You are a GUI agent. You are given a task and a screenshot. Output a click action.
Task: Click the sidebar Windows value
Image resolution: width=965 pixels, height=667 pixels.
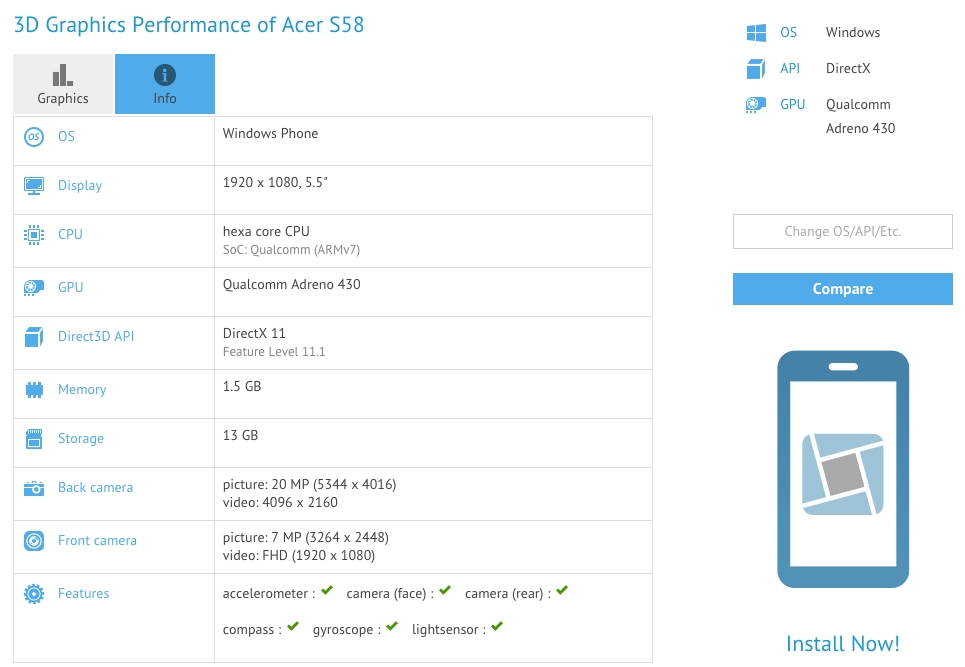[x=853, y=33]
